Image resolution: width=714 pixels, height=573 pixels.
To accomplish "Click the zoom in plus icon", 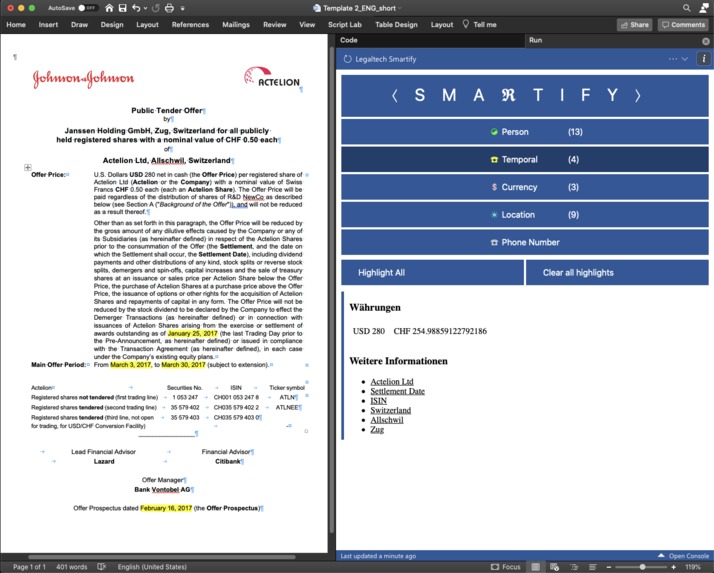I will pos(673,567).
